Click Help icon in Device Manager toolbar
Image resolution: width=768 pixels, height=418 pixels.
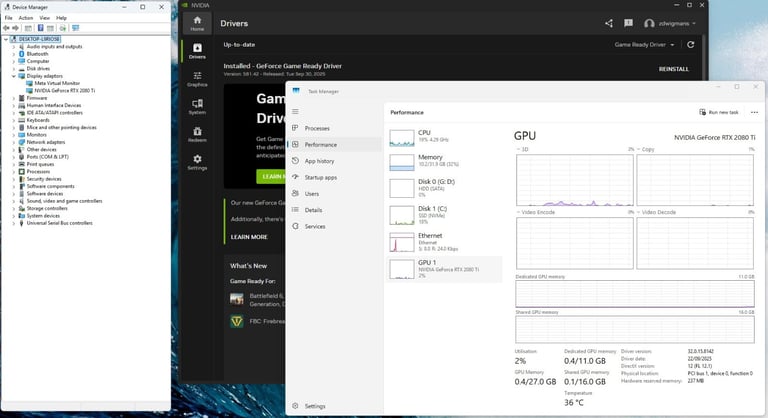pos(41,28)
